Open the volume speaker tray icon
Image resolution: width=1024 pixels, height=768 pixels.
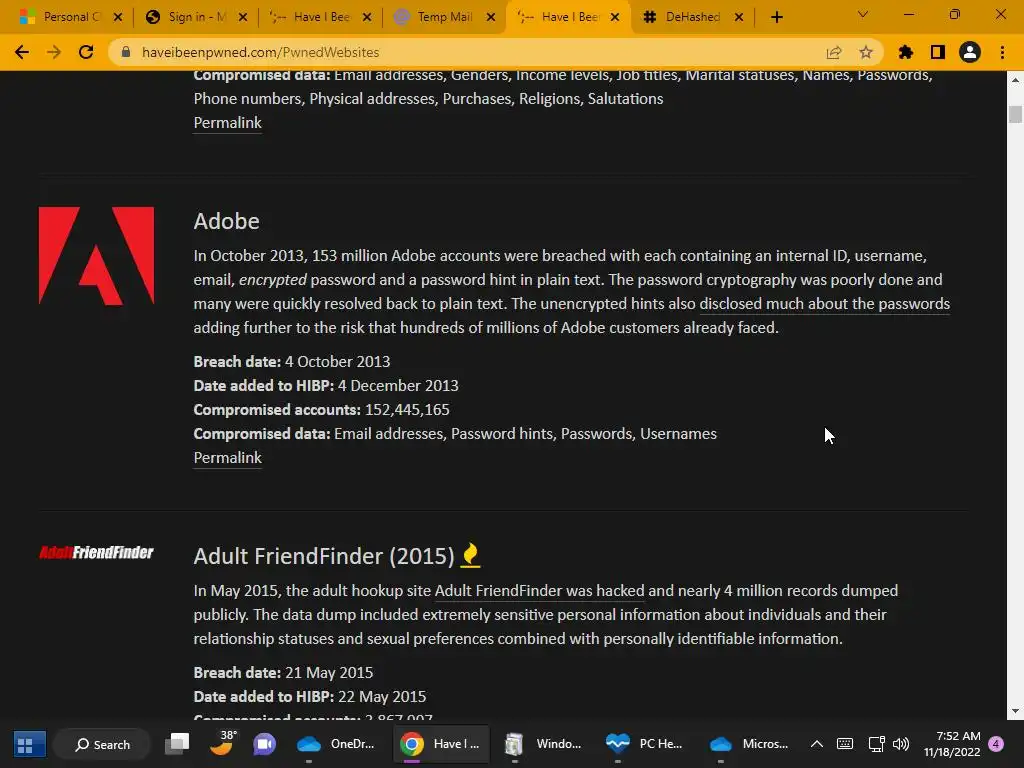901,744
